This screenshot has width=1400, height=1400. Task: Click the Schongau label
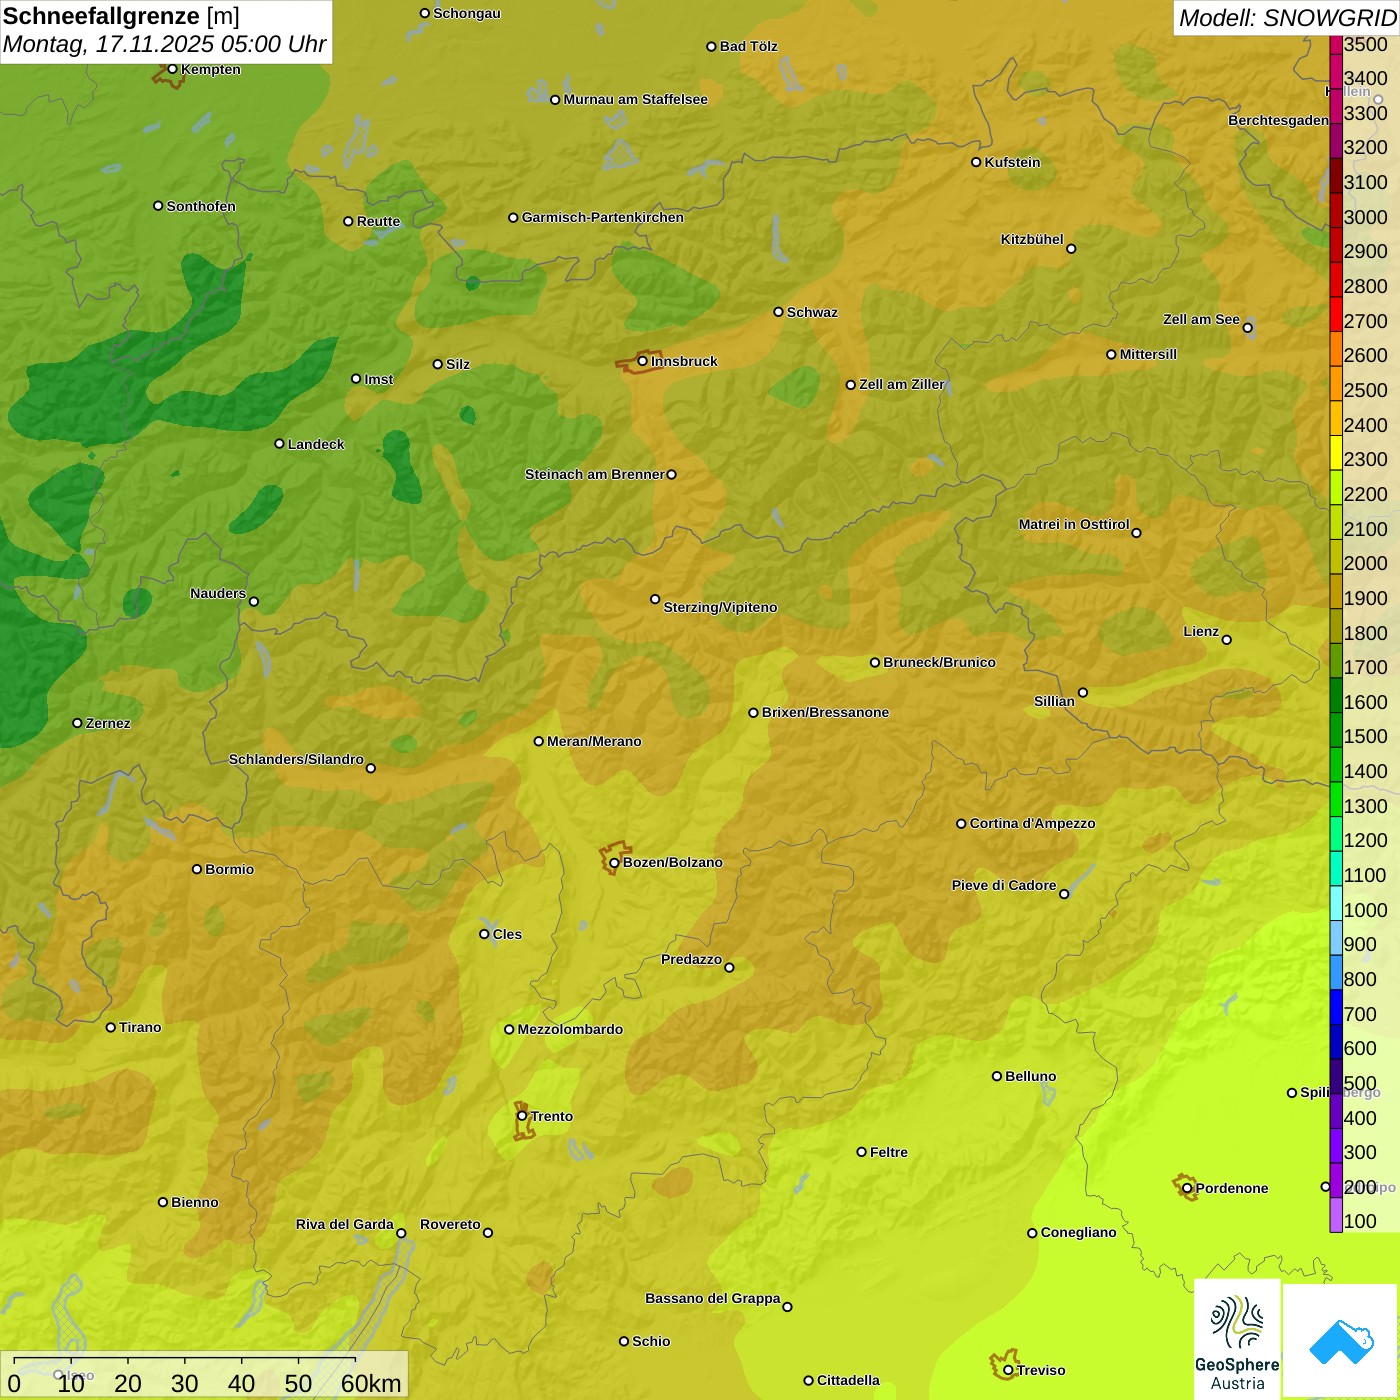click(467, 13)
